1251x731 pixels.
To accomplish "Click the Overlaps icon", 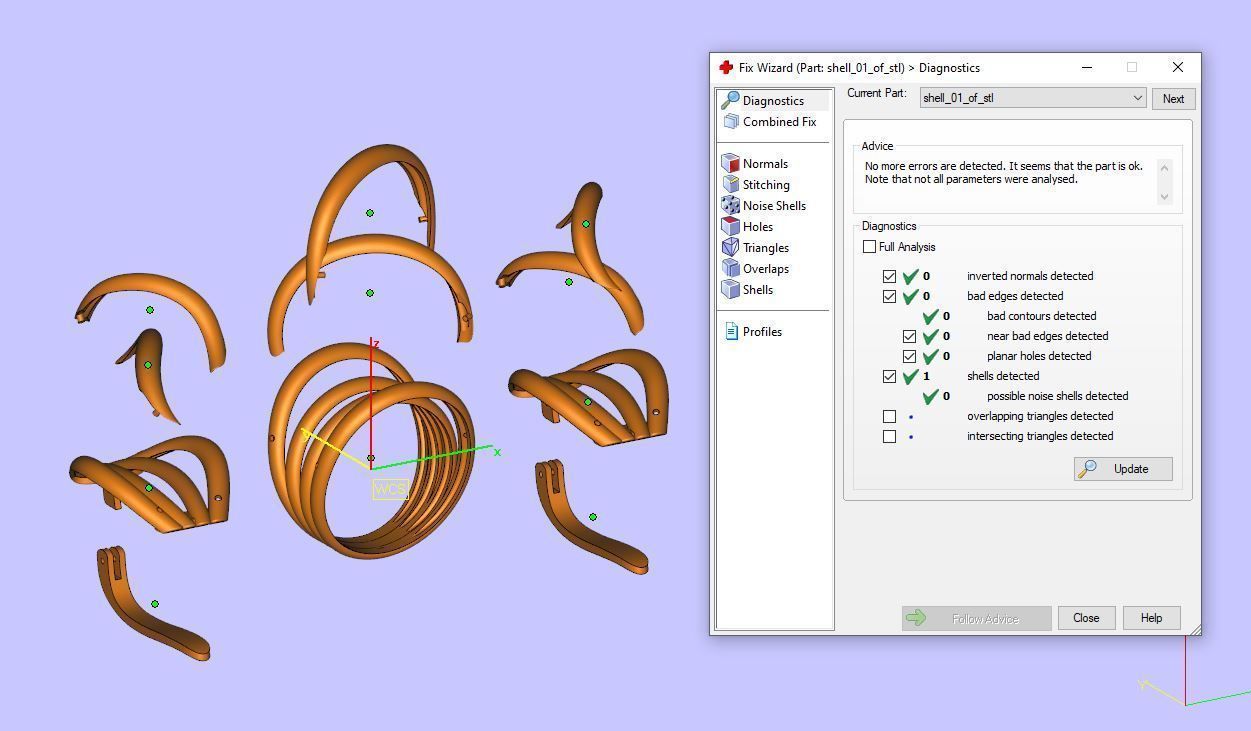I will click(x=730, y=269).
